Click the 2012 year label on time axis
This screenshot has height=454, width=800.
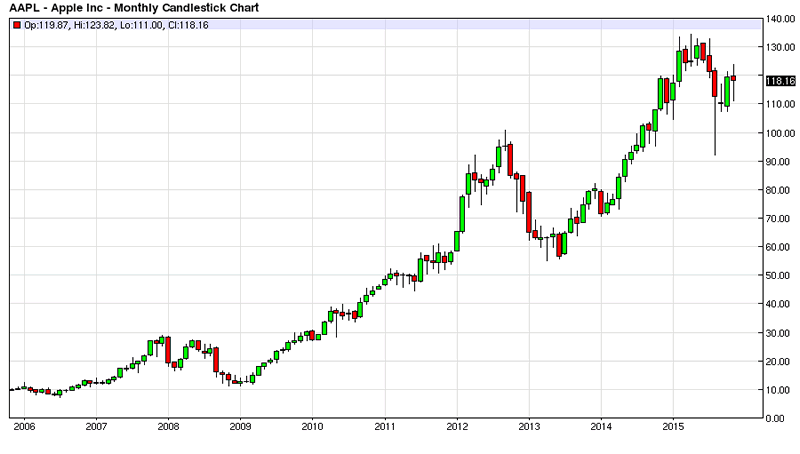point(457,426)
